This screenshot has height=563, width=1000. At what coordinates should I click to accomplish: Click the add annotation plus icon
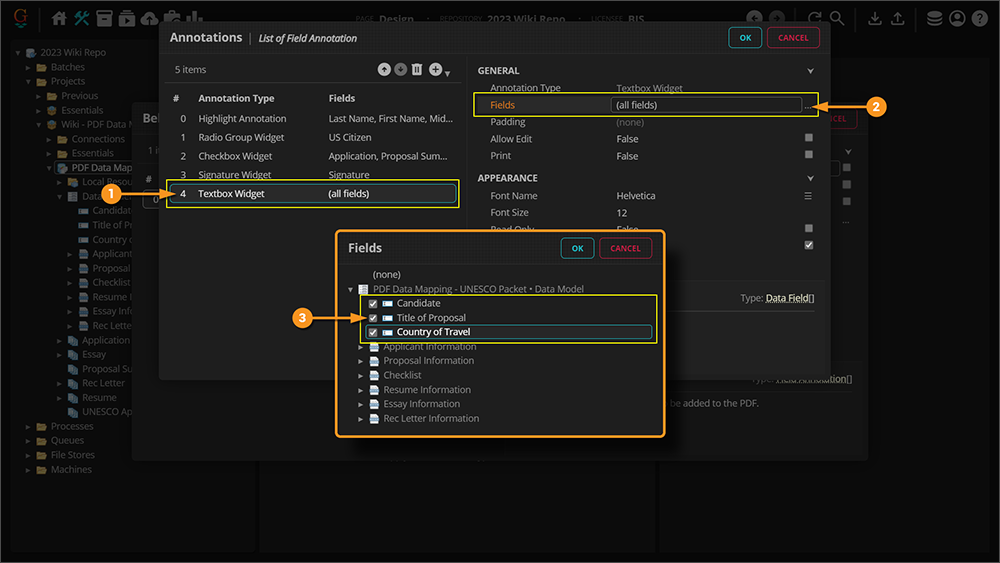[x=435, y=70]
